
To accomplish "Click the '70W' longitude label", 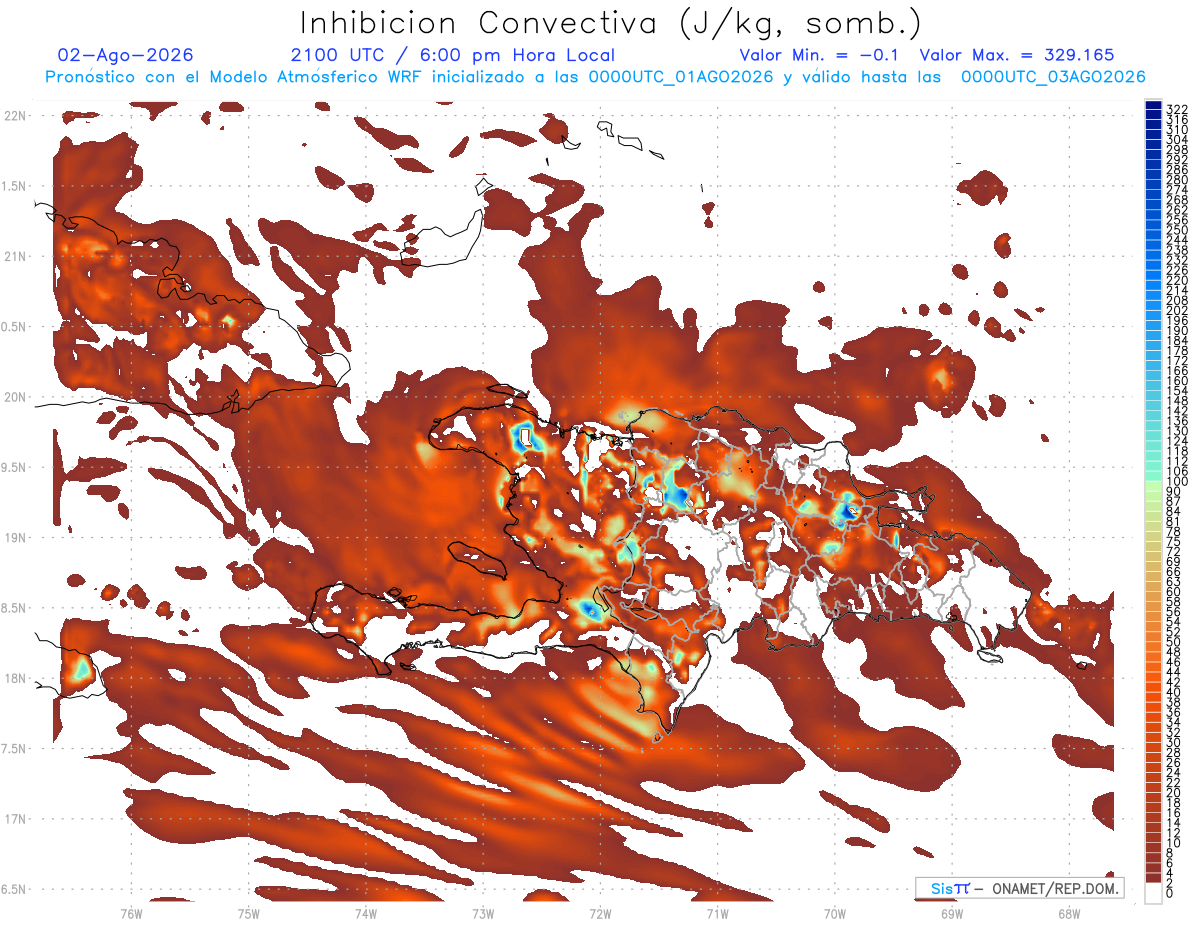I will click(835, 913).
